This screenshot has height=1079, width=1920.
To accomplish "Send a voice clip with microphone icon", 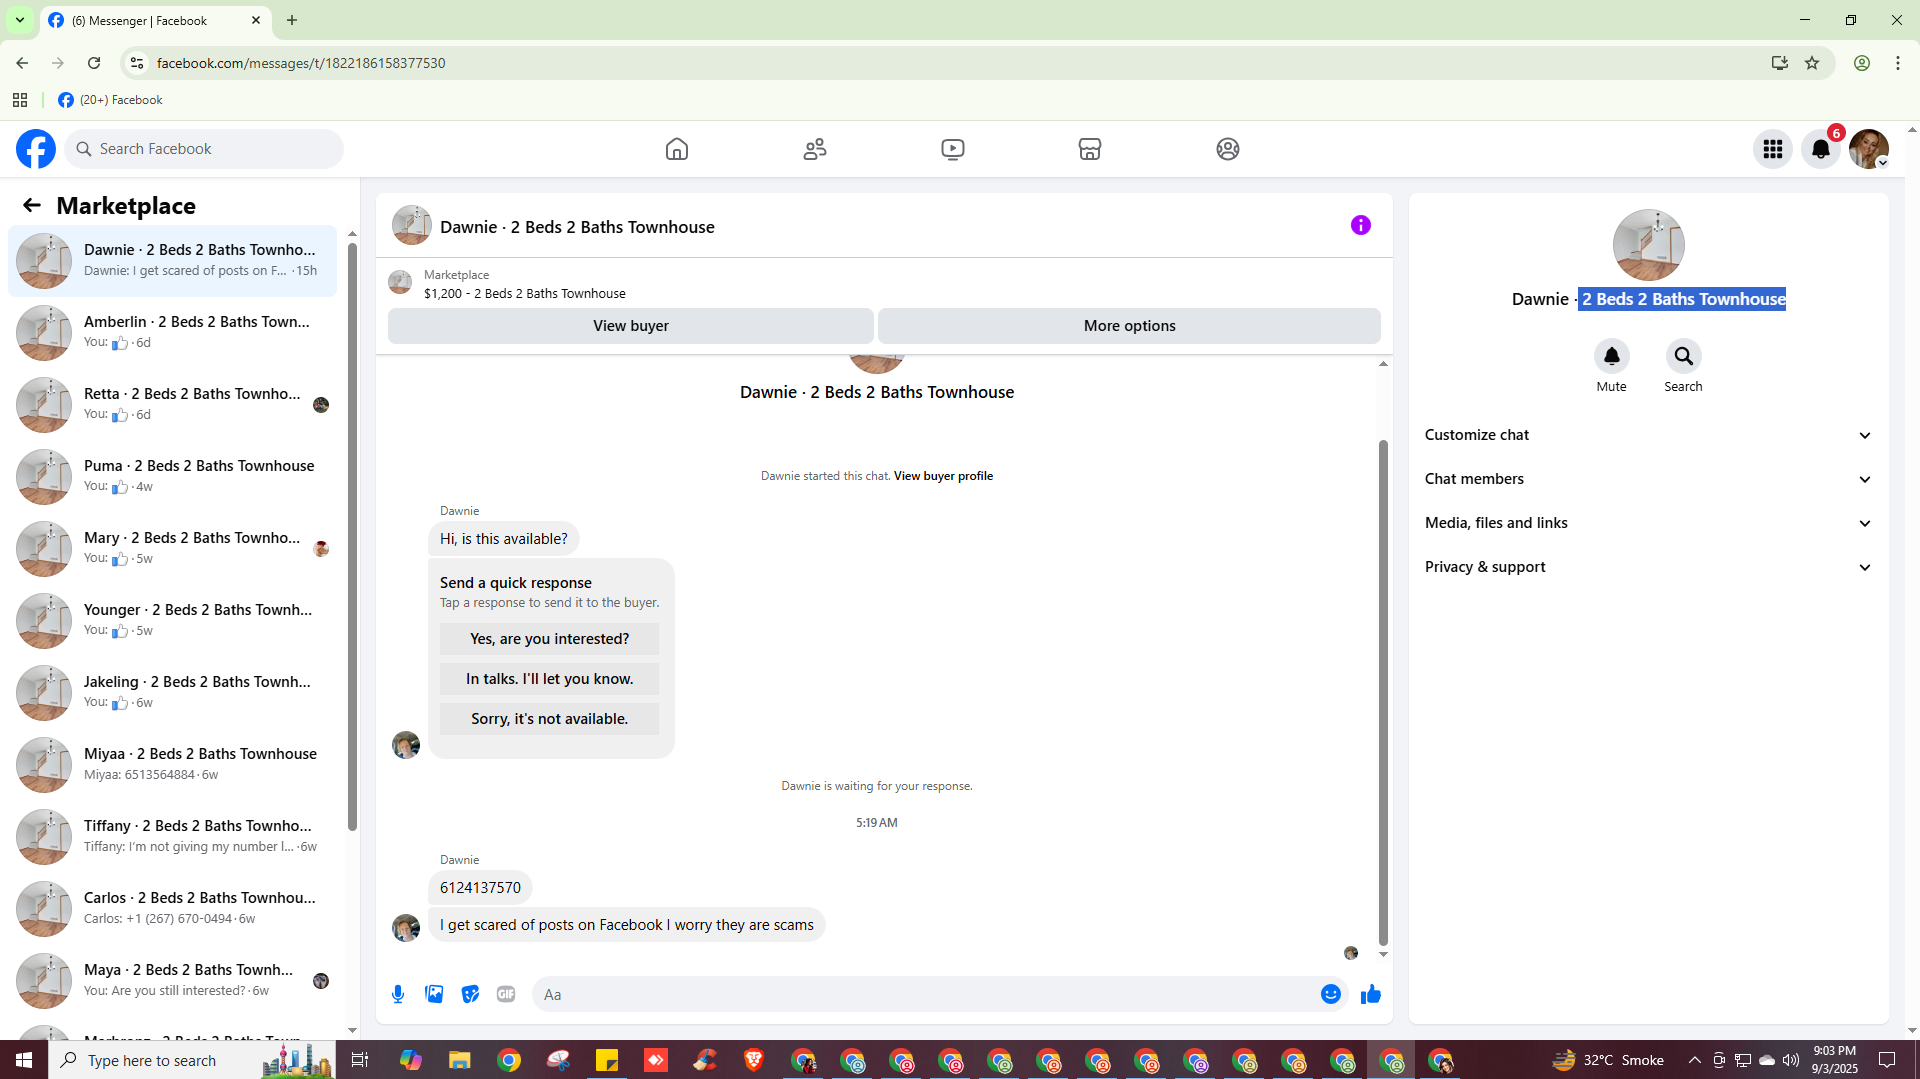I will click(398, 994).
